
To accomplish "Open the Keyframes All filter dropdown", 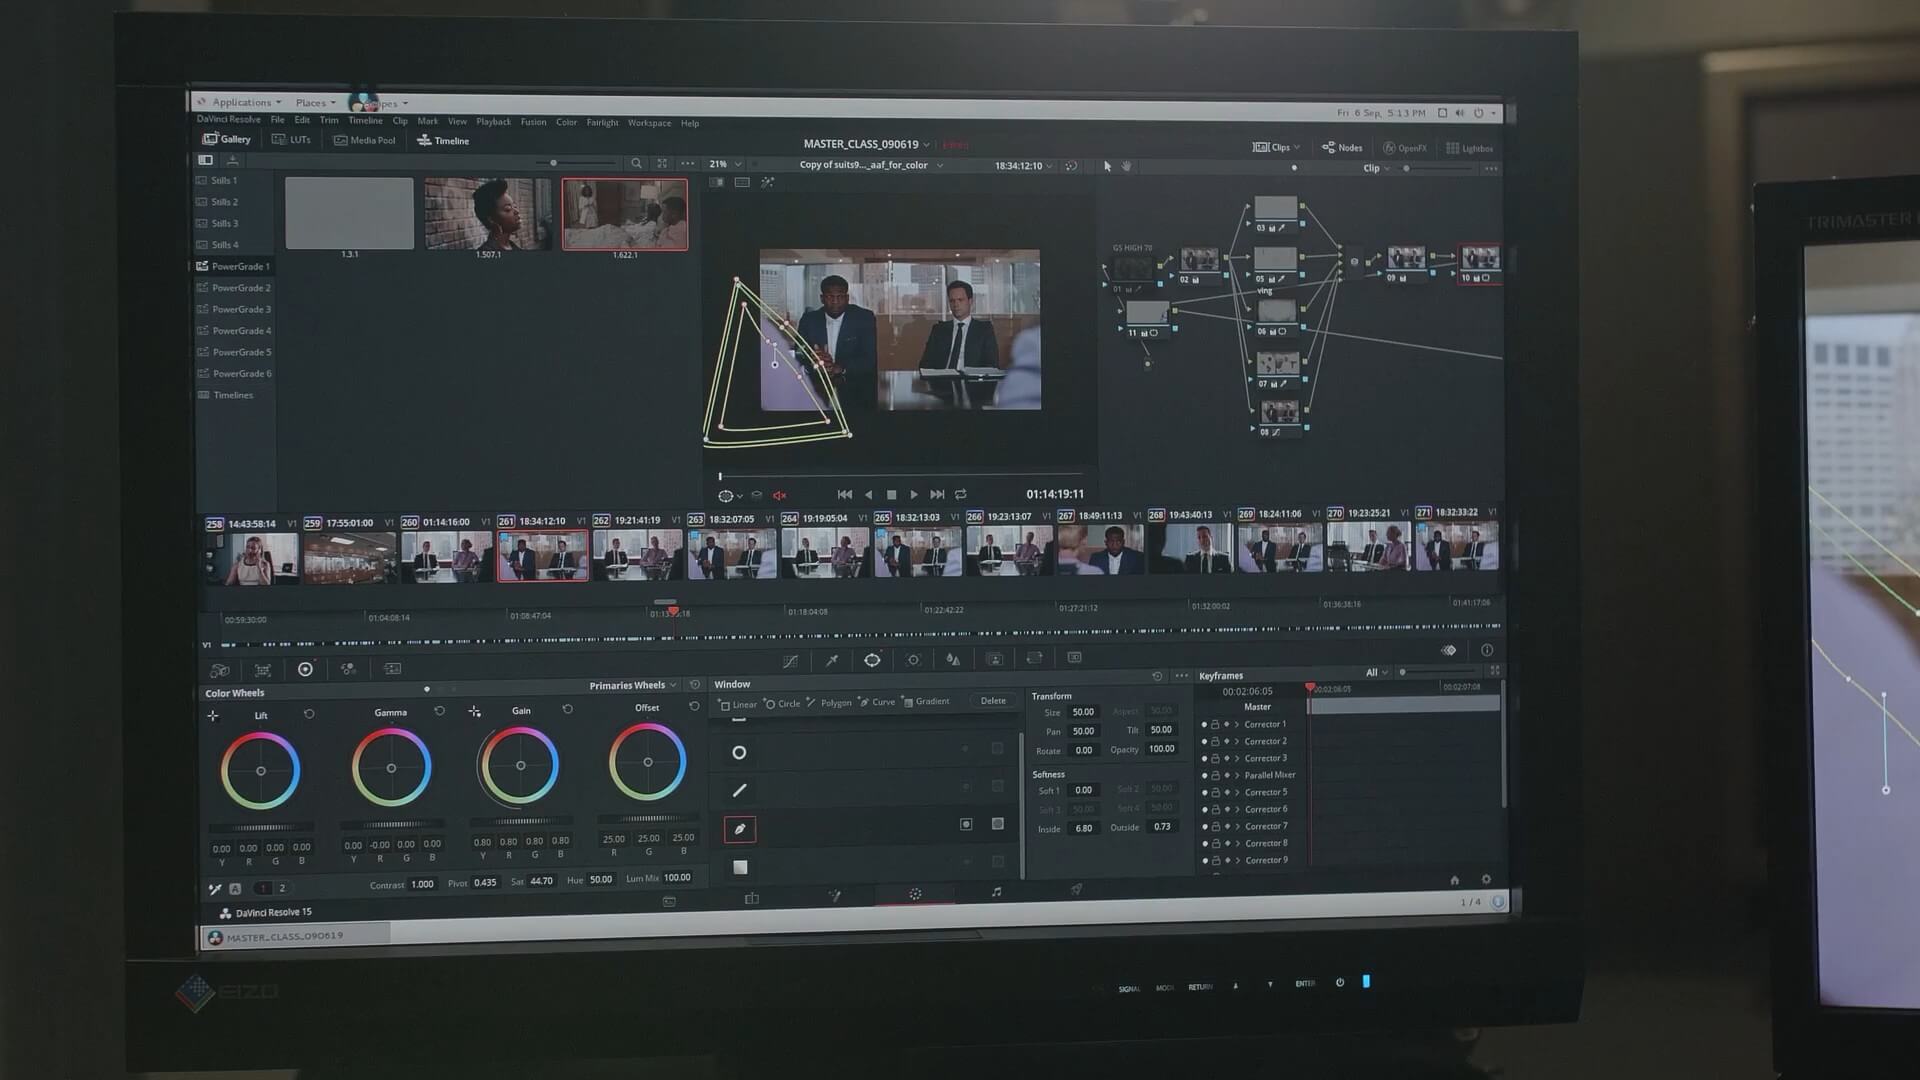I will [1377, 672].
